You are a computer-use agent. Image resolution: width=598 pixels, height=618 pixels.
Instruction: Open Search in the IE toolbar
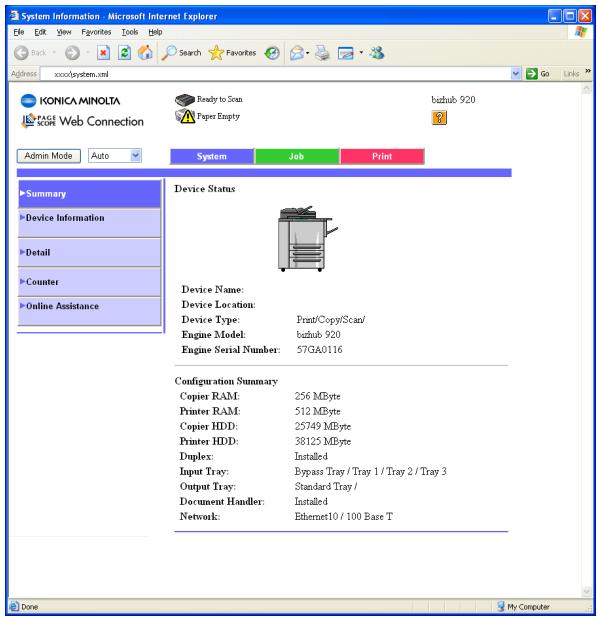pyautogui.click(x=181, y=53)
